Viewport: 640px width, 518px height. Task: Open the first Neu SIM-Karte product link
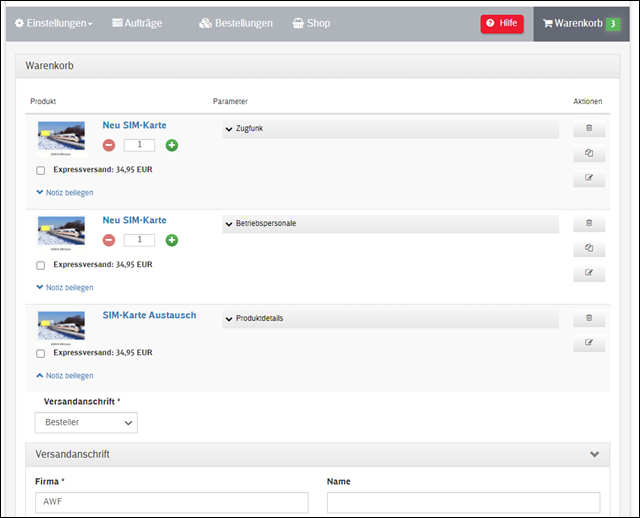(x=134, y=125)
